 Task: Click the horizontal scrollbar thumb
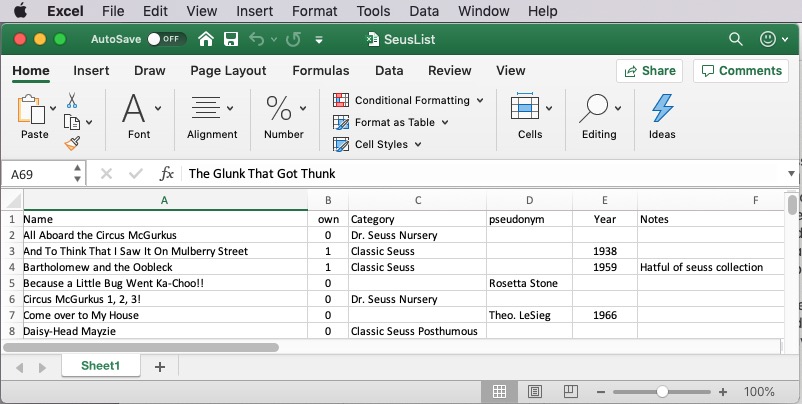pos(141,347)
